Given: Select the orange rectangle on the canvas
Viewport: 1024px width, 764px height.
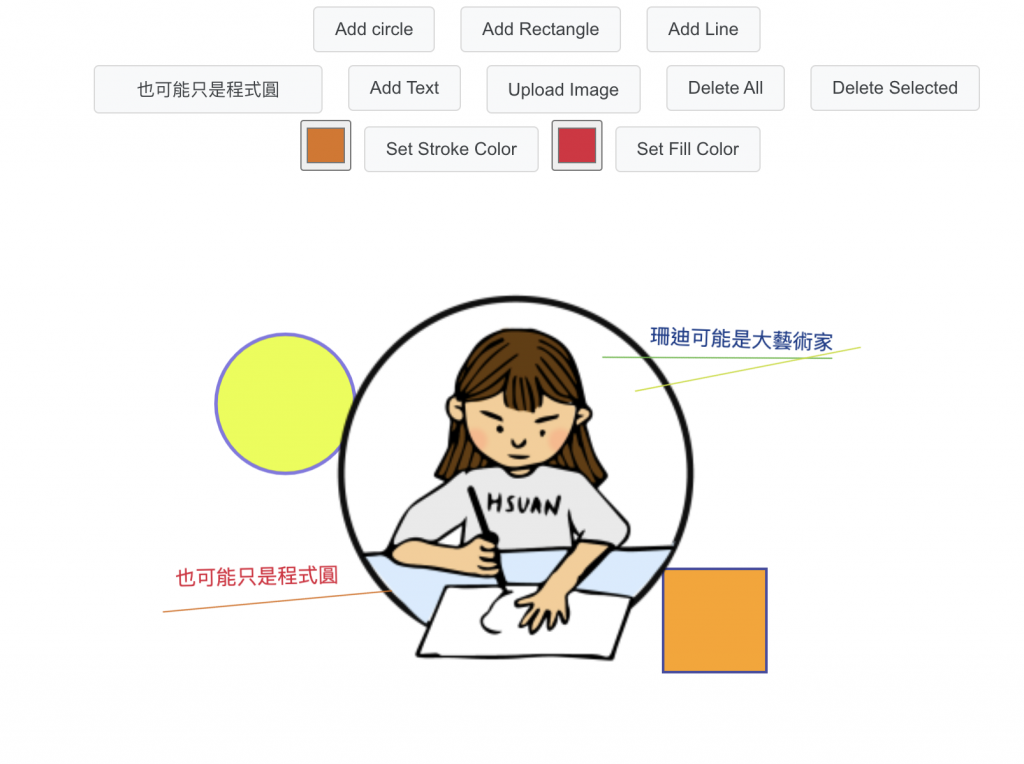Looking at the screenshot, I should [714, 620].
